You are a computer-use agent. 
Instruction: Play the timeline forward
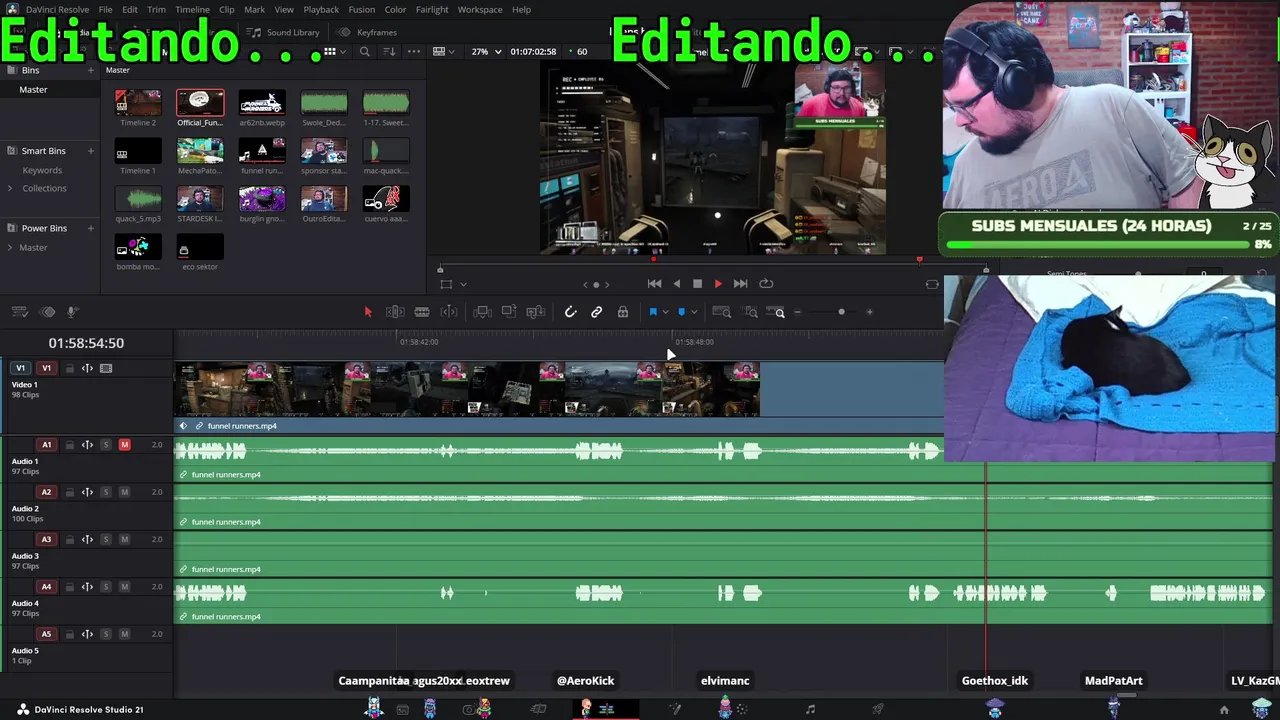[718, 284]
